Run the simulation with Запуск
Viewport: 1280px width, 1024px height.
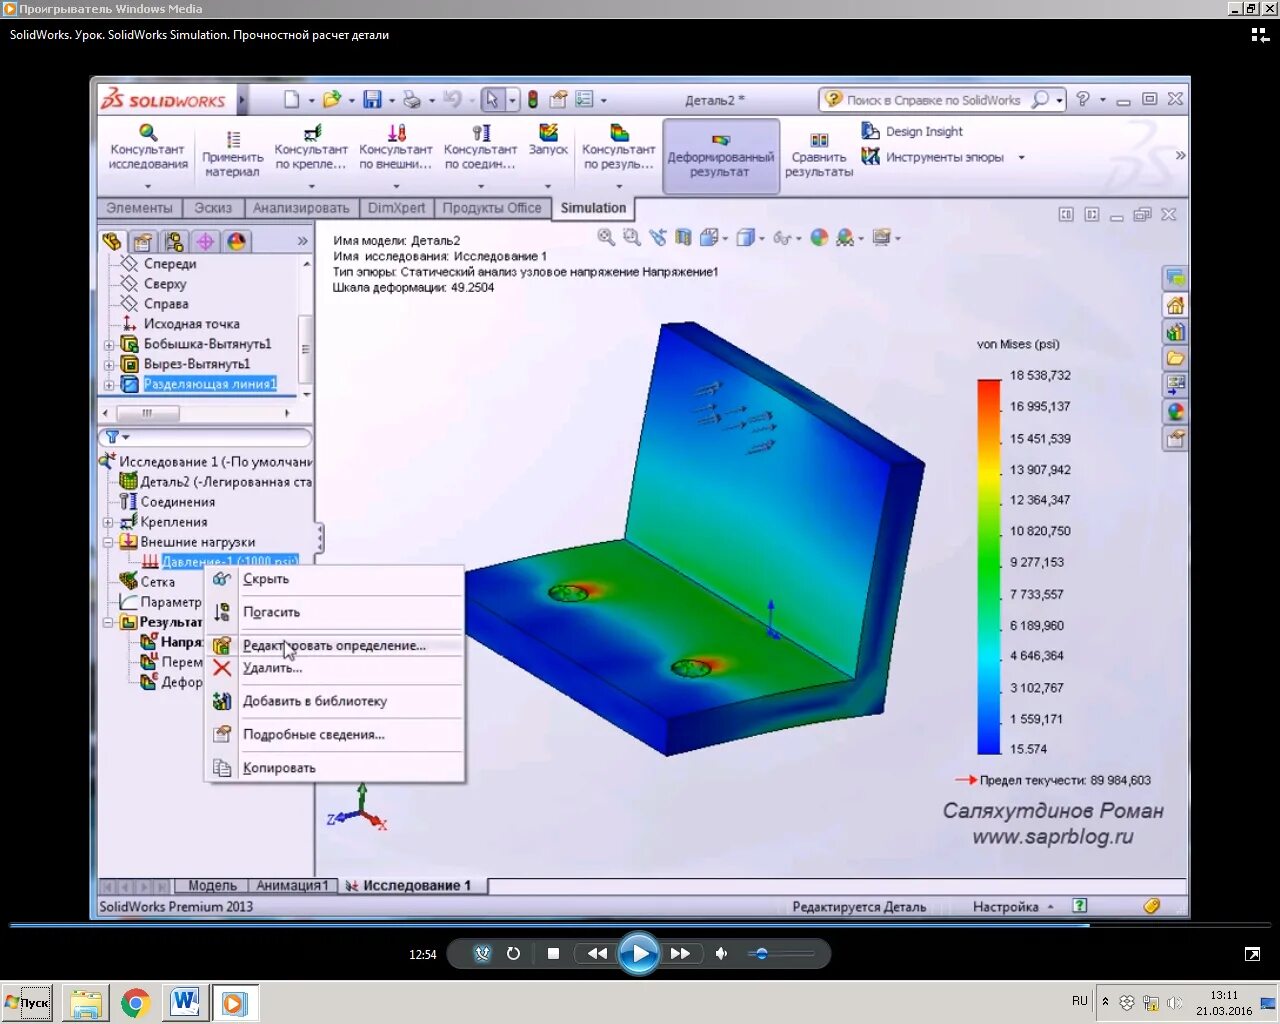point(548,140)
